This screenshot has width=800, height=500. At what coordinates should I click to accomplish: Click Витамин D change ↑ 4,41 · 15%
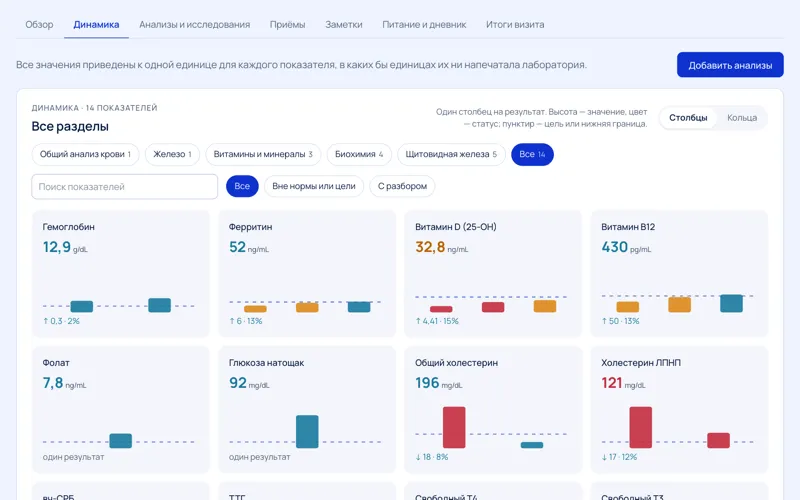(437, 321)
